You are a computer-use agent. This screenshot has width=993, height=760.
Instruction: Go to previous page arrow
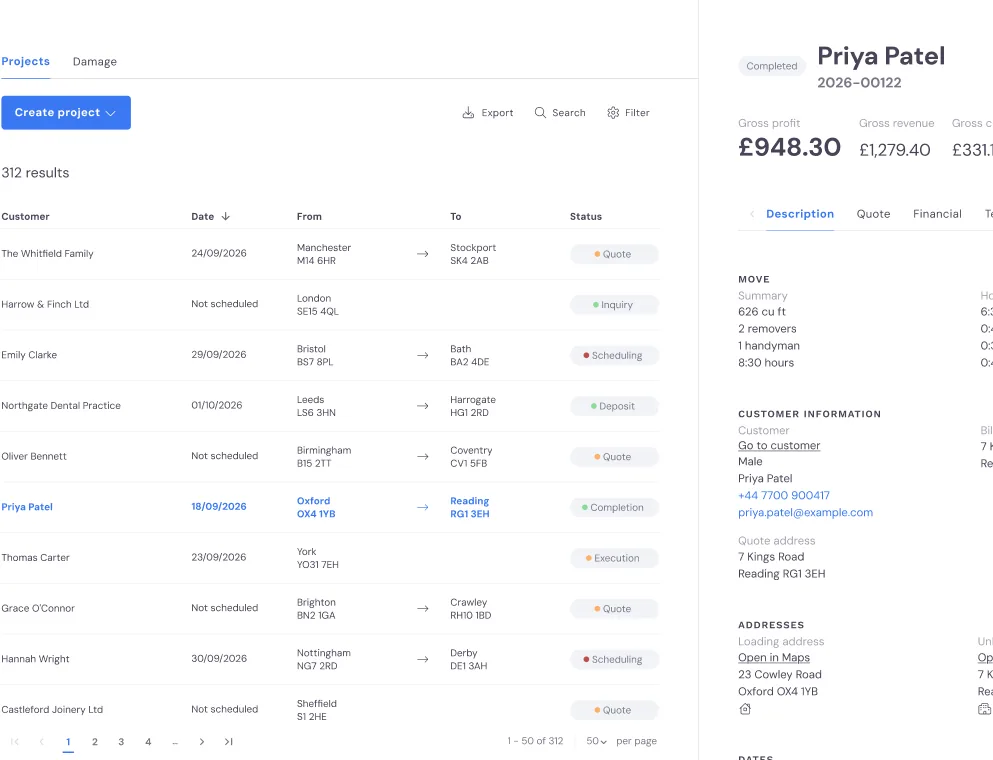[42, 742]
